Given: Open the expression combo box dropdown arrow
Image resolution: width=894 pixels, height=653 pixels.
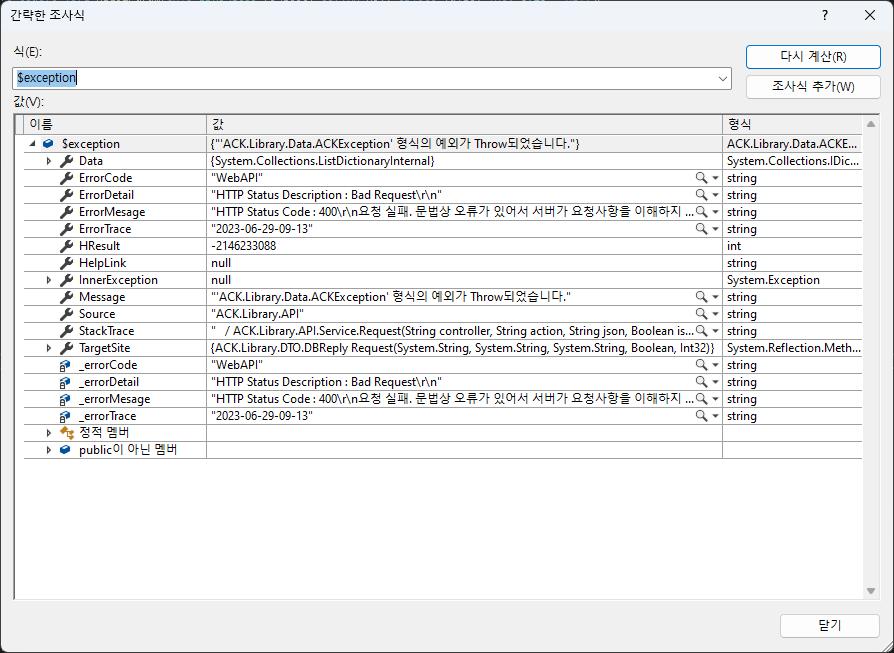Looking at the screenshot, I should point(723,78).
